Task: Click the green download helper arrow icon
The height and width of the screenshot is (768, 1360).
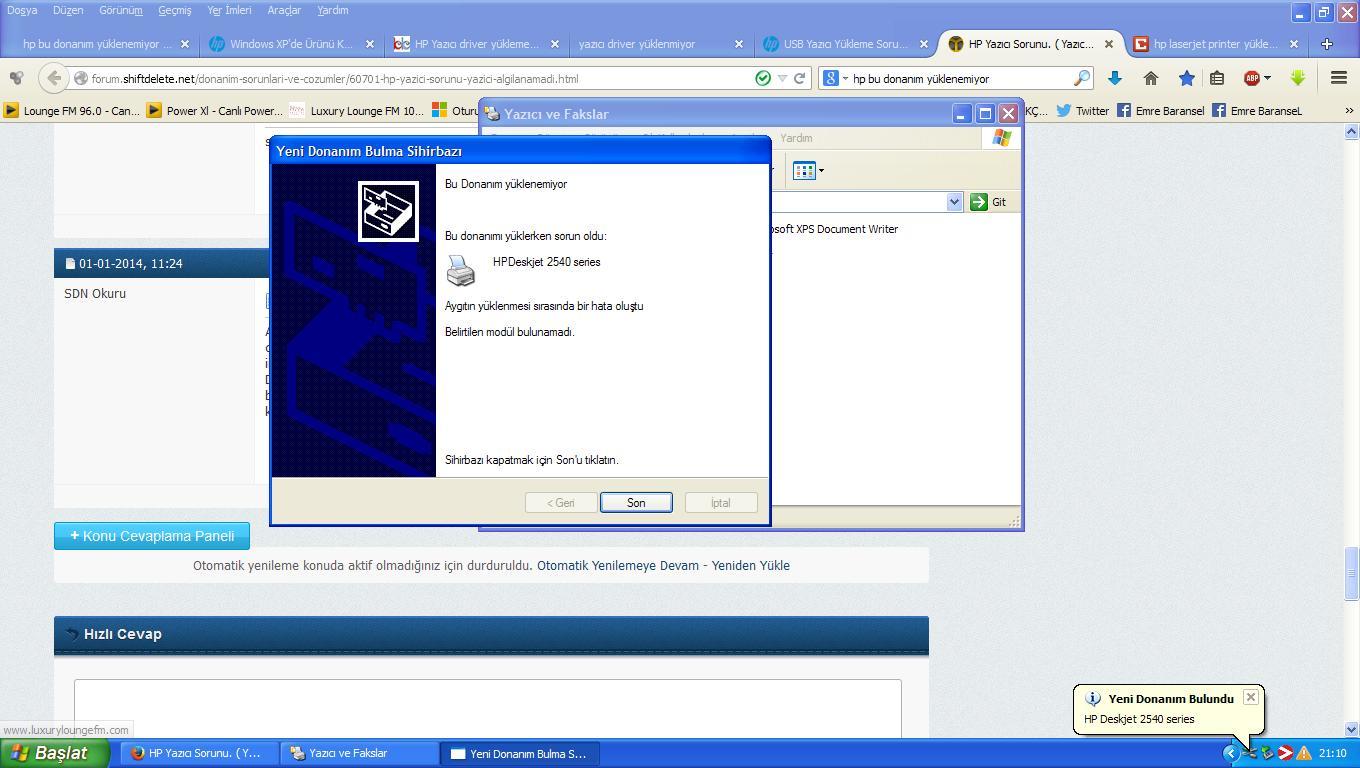Action: point(1298,78)
